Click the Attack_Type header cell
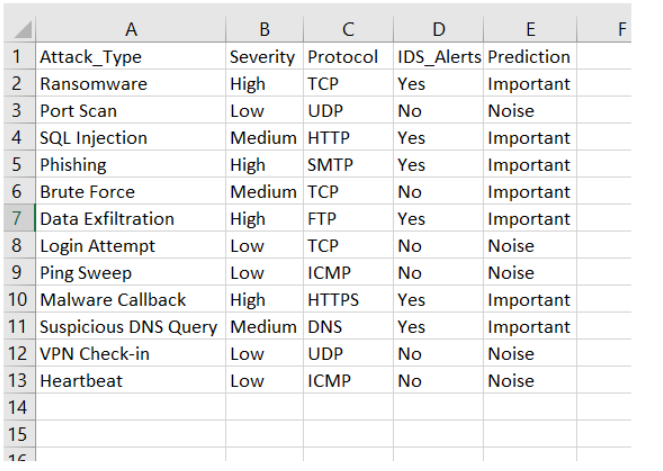Image resolution: width=663 pixels, height=471 pixels. [131, 56]
